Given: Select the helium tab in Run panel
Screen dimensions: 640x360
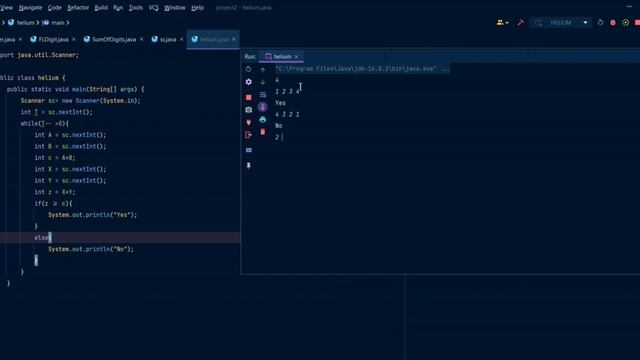Looking at the screenshot, I should tap(282, 57).
